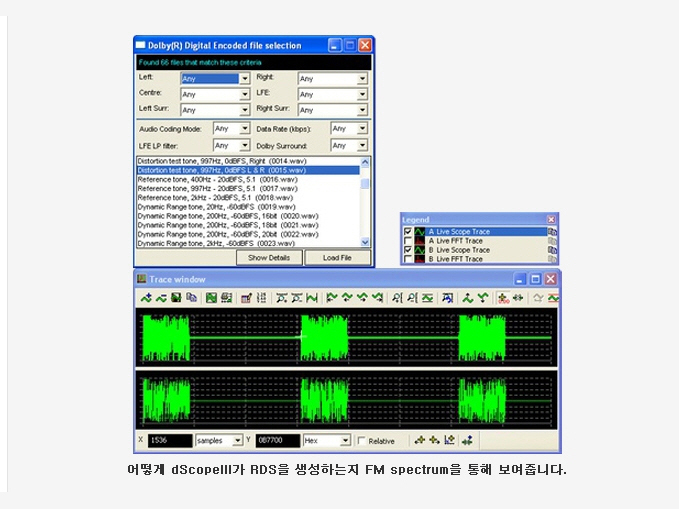Click the dotted gridlines icon in Trace toolbar
Screen dimensions: 679x509
tap(262, 298)
